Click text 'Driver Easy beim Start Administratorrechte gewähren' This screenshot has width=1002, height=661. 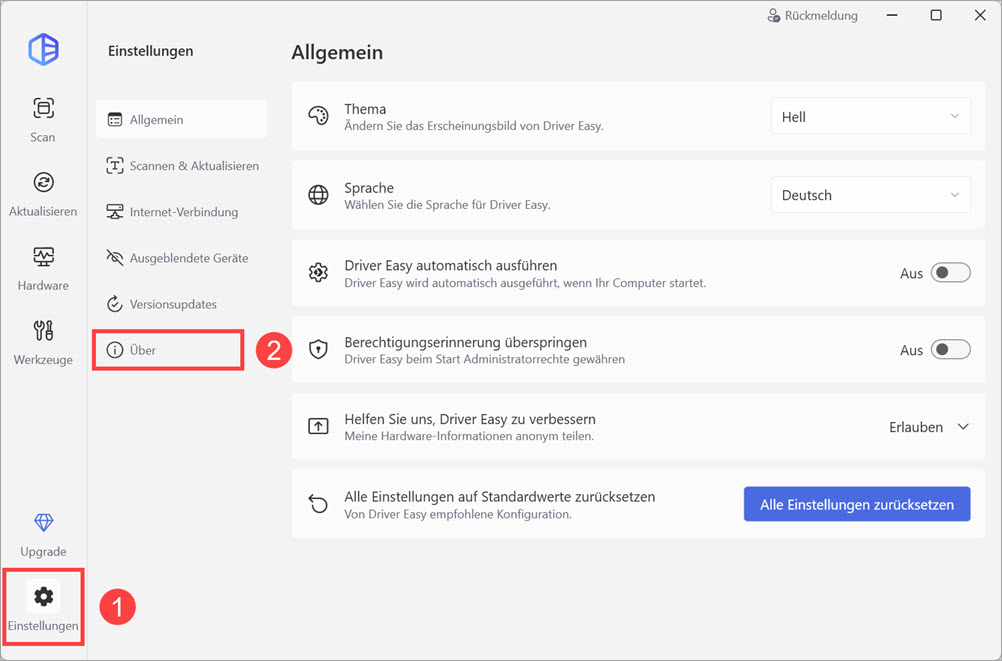484,359
